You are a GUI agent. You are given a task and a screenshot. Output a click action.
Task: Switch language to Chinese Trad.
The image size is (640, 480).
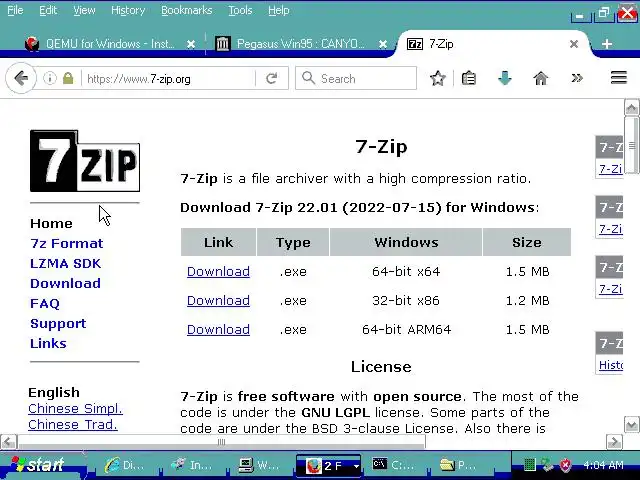point(73,424)
